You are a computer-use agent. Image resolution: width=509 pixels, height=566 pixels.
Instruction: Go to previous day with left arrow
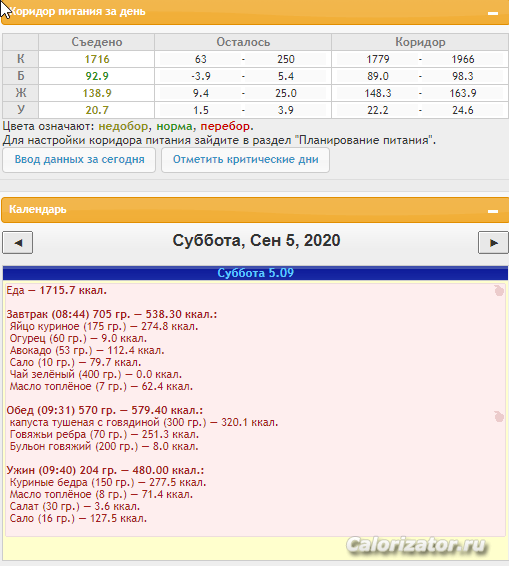pyautogui.click(x=18, y=243)
